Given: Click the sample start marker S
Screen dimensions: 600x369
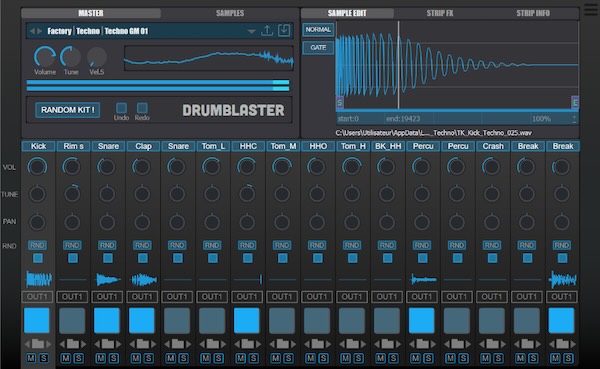Looking at the screenshot, I should tap(339, 102).
